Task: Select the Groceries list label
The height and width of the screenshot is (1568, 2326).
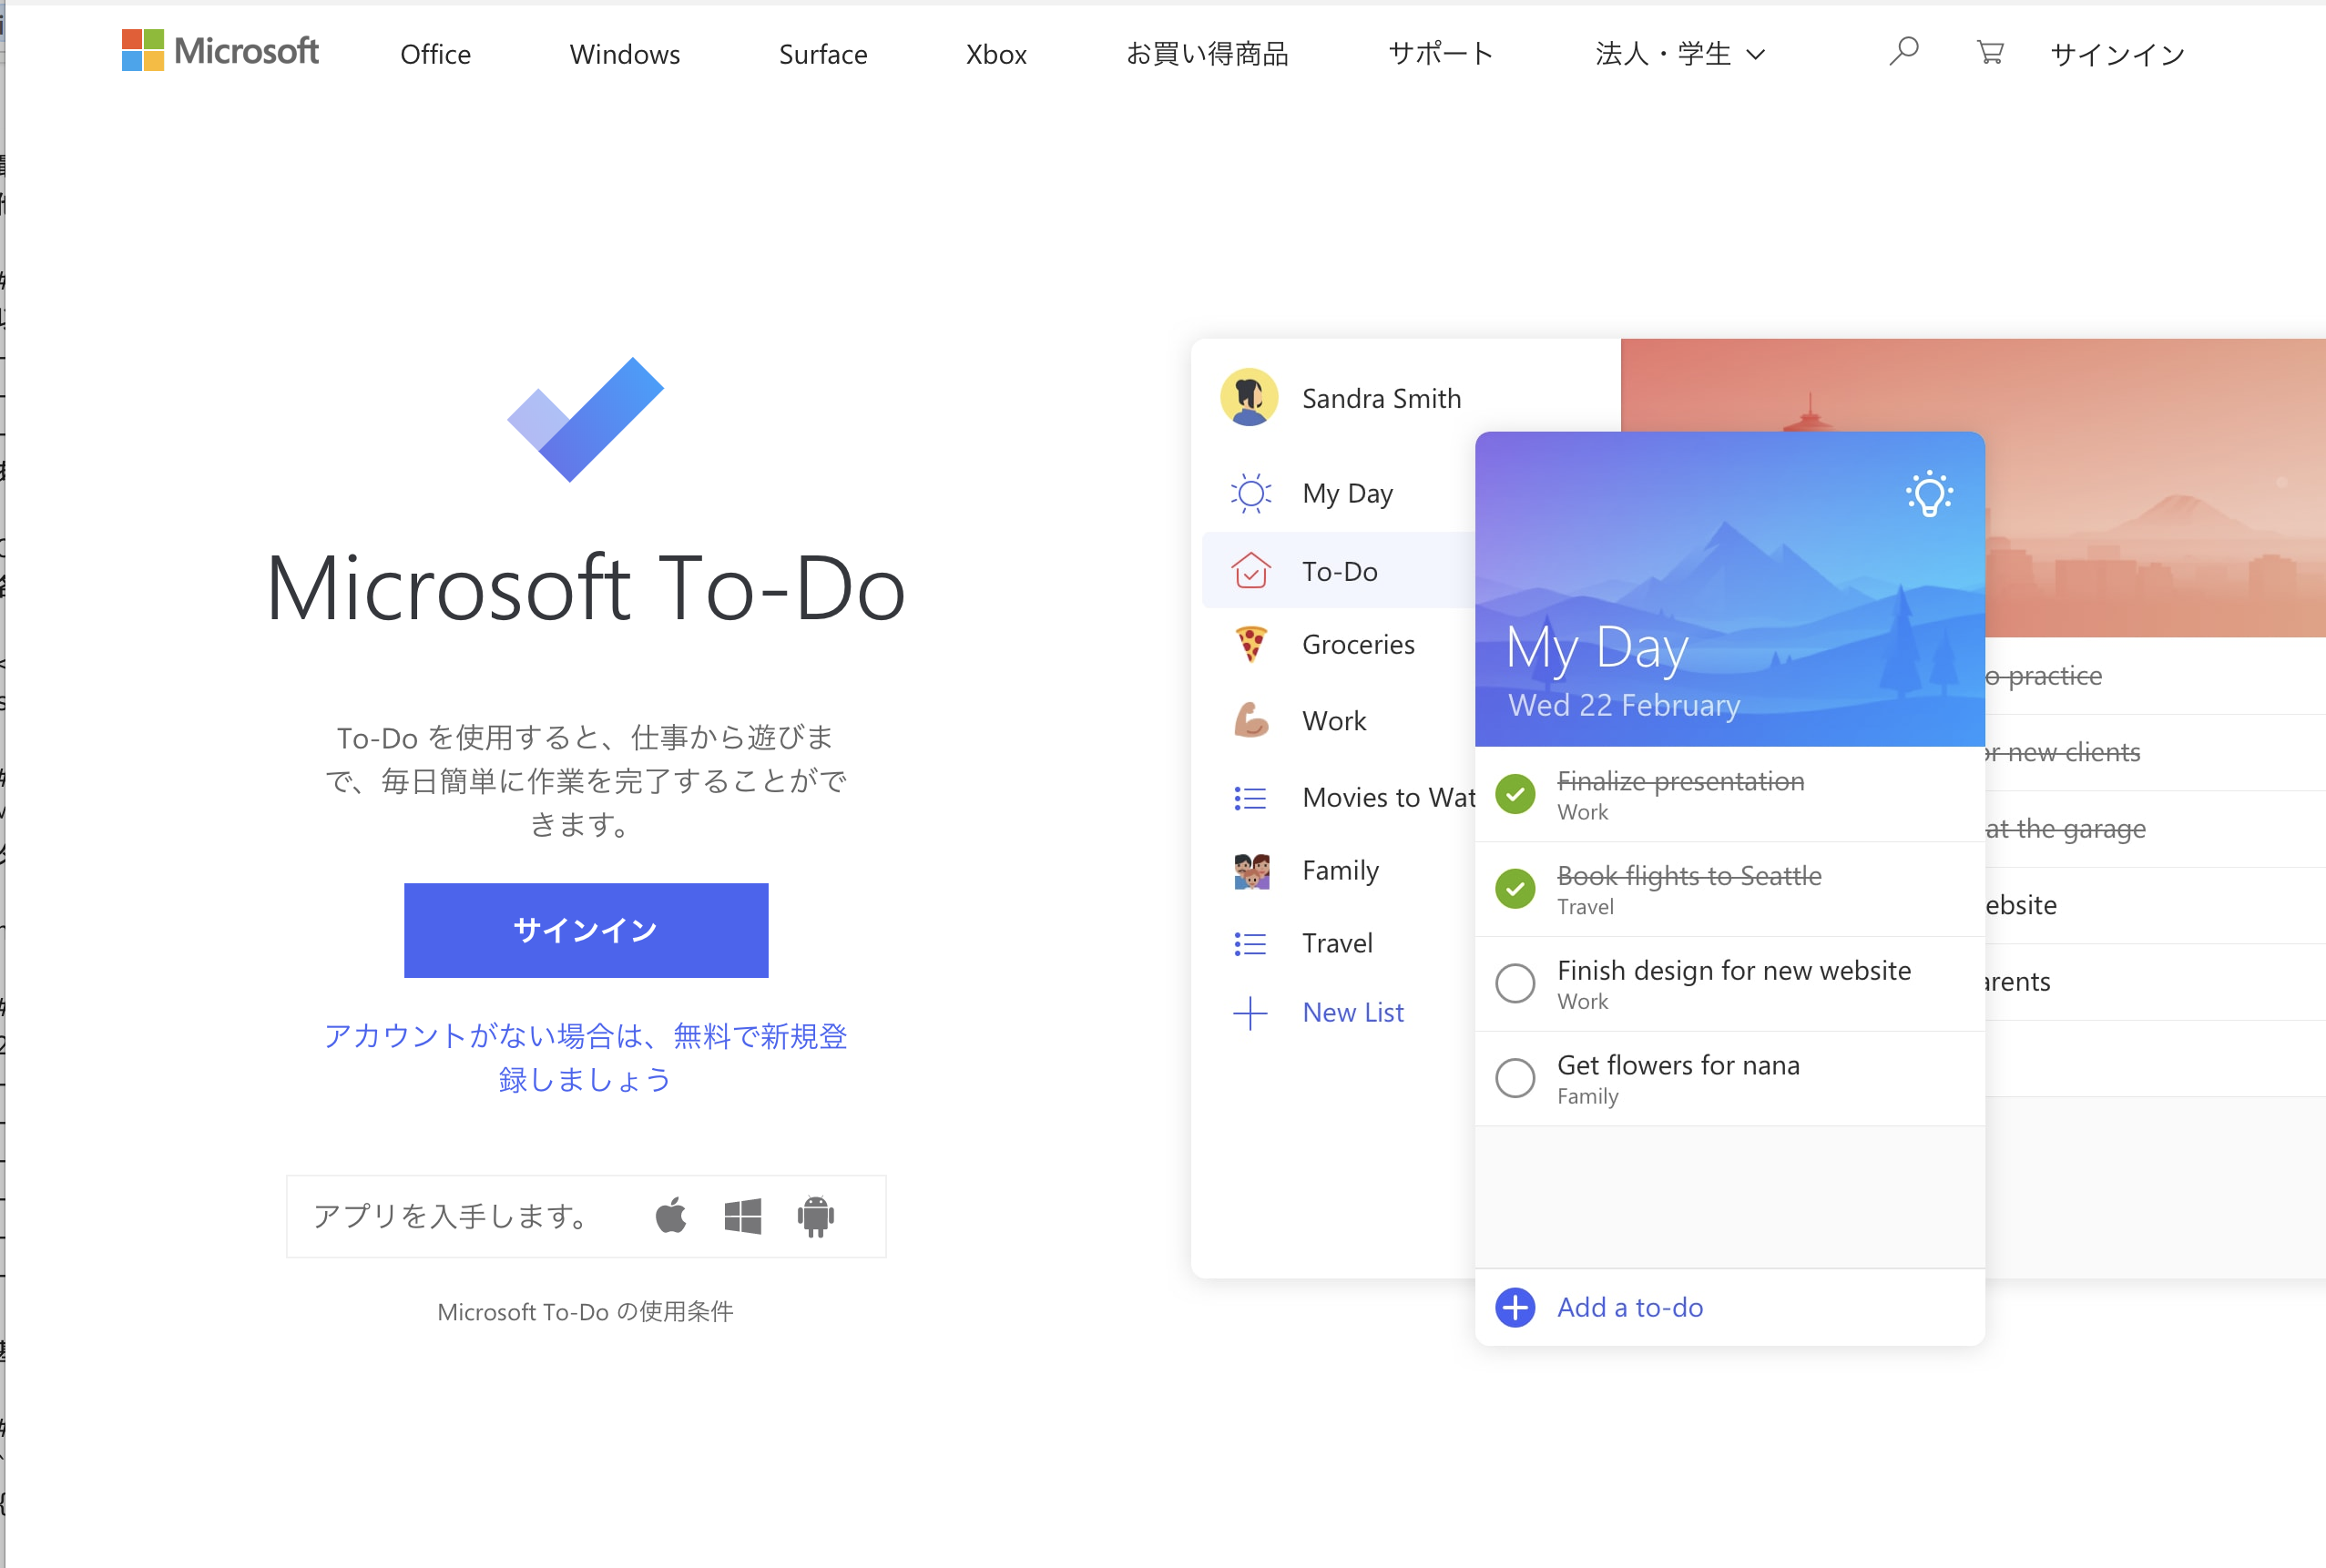Action: pyautogui.click(x=1358, y=644)
